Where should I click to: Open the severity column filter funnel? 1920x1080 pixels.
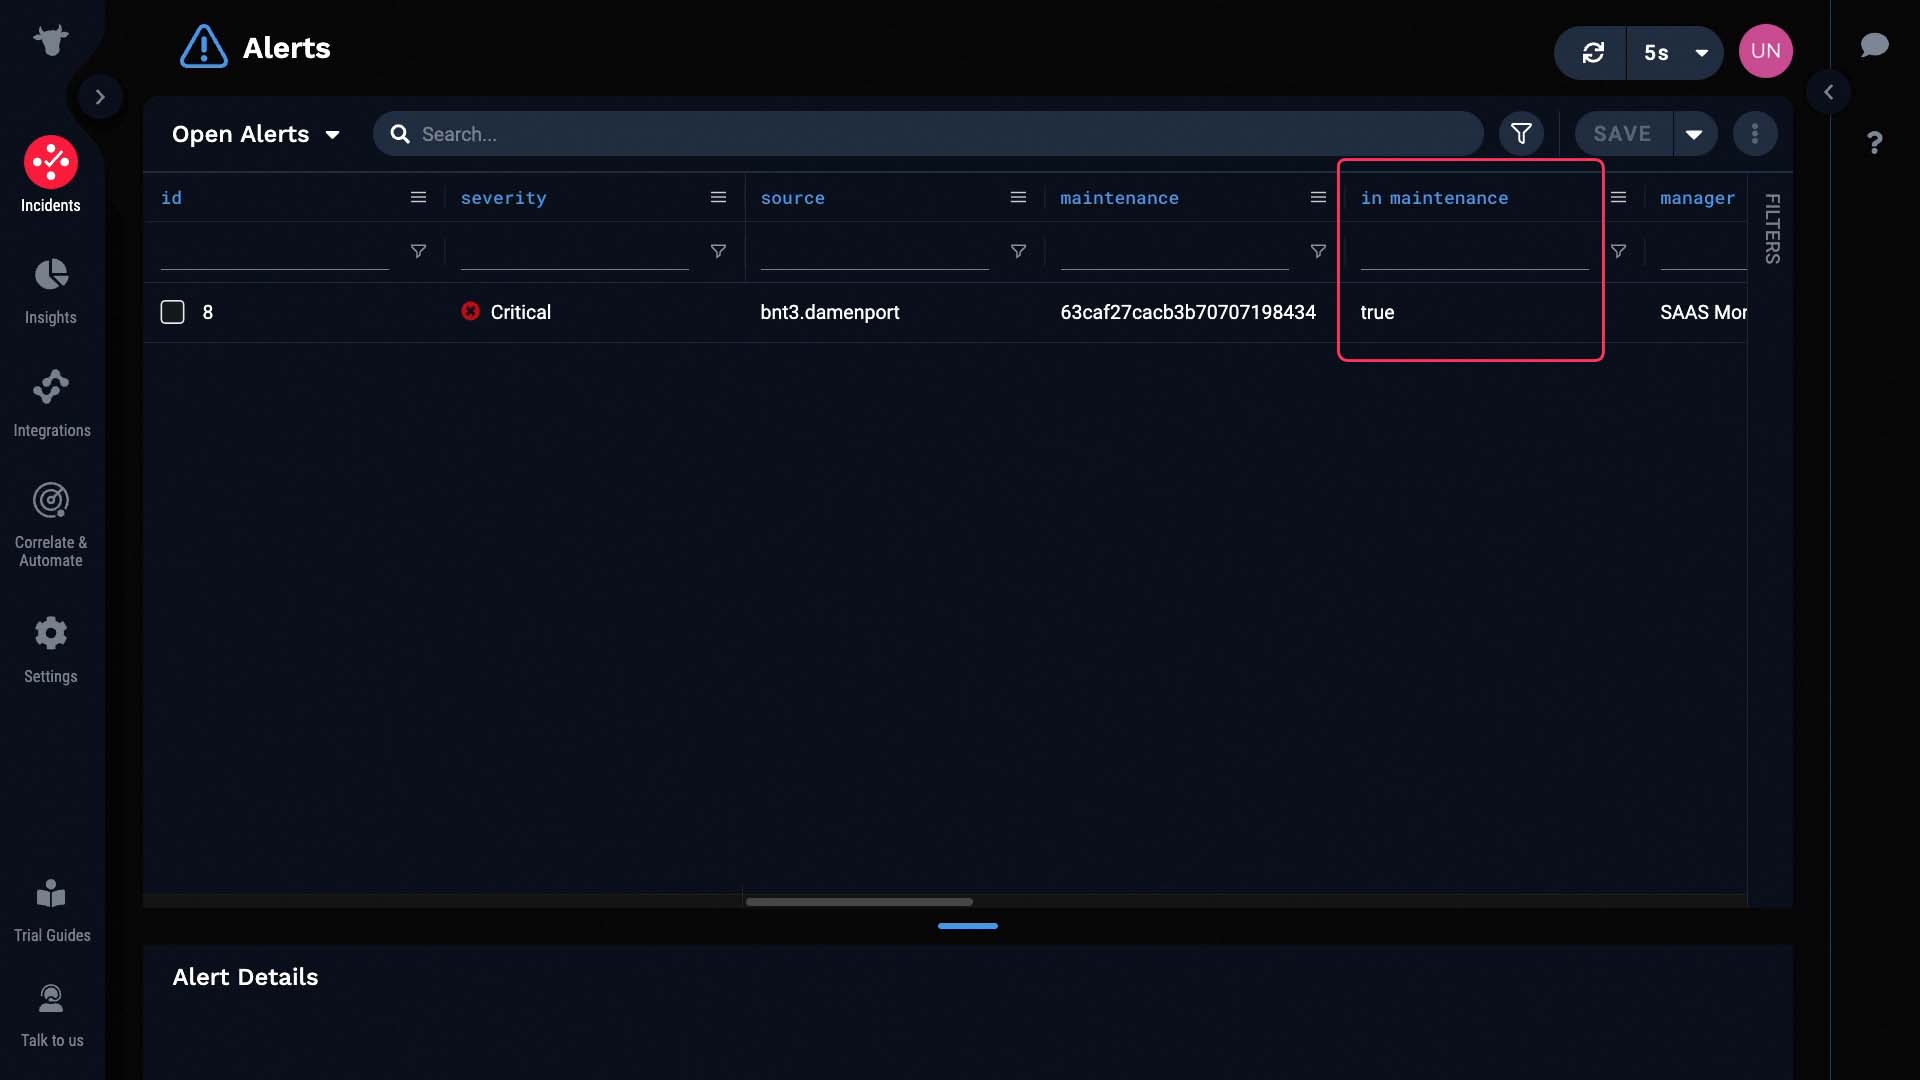pyautogui.click(x=718, y=251)
